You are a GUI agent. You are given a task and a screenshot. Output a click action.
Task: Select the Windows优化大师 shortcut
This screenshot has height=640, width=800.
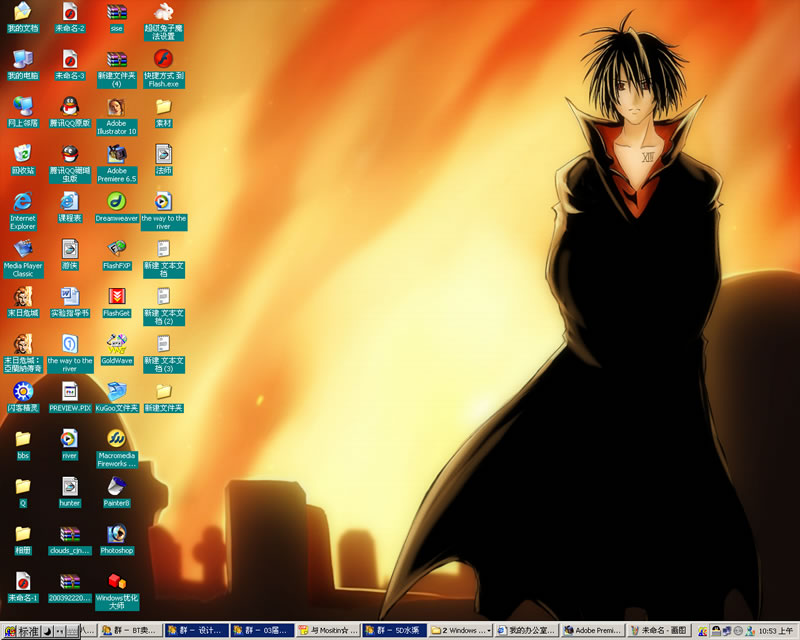[117, 591]
